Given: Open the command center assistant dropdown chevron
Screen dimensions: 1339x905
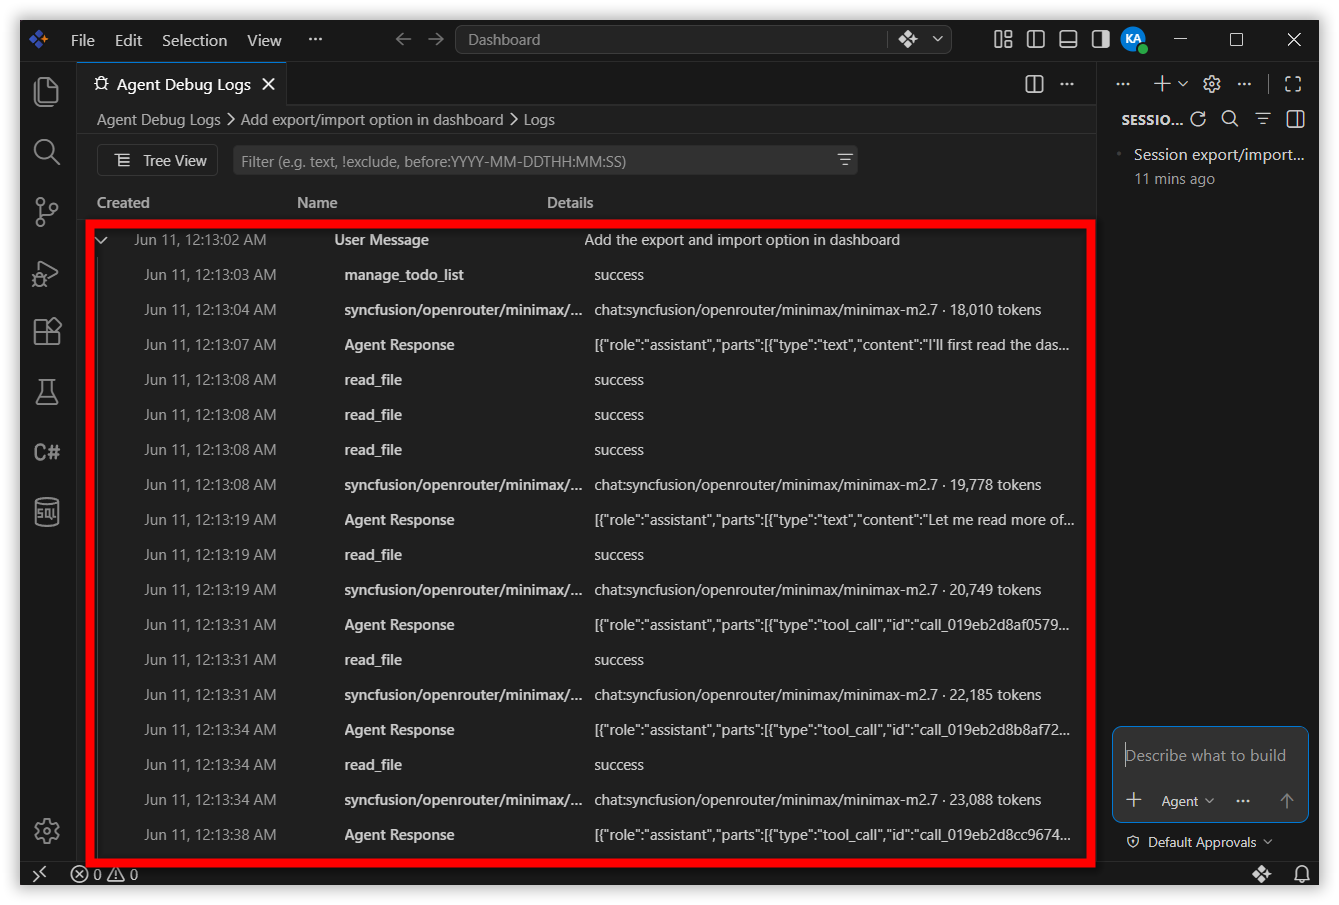Looking at the screenshot, I should pos(938,39).
